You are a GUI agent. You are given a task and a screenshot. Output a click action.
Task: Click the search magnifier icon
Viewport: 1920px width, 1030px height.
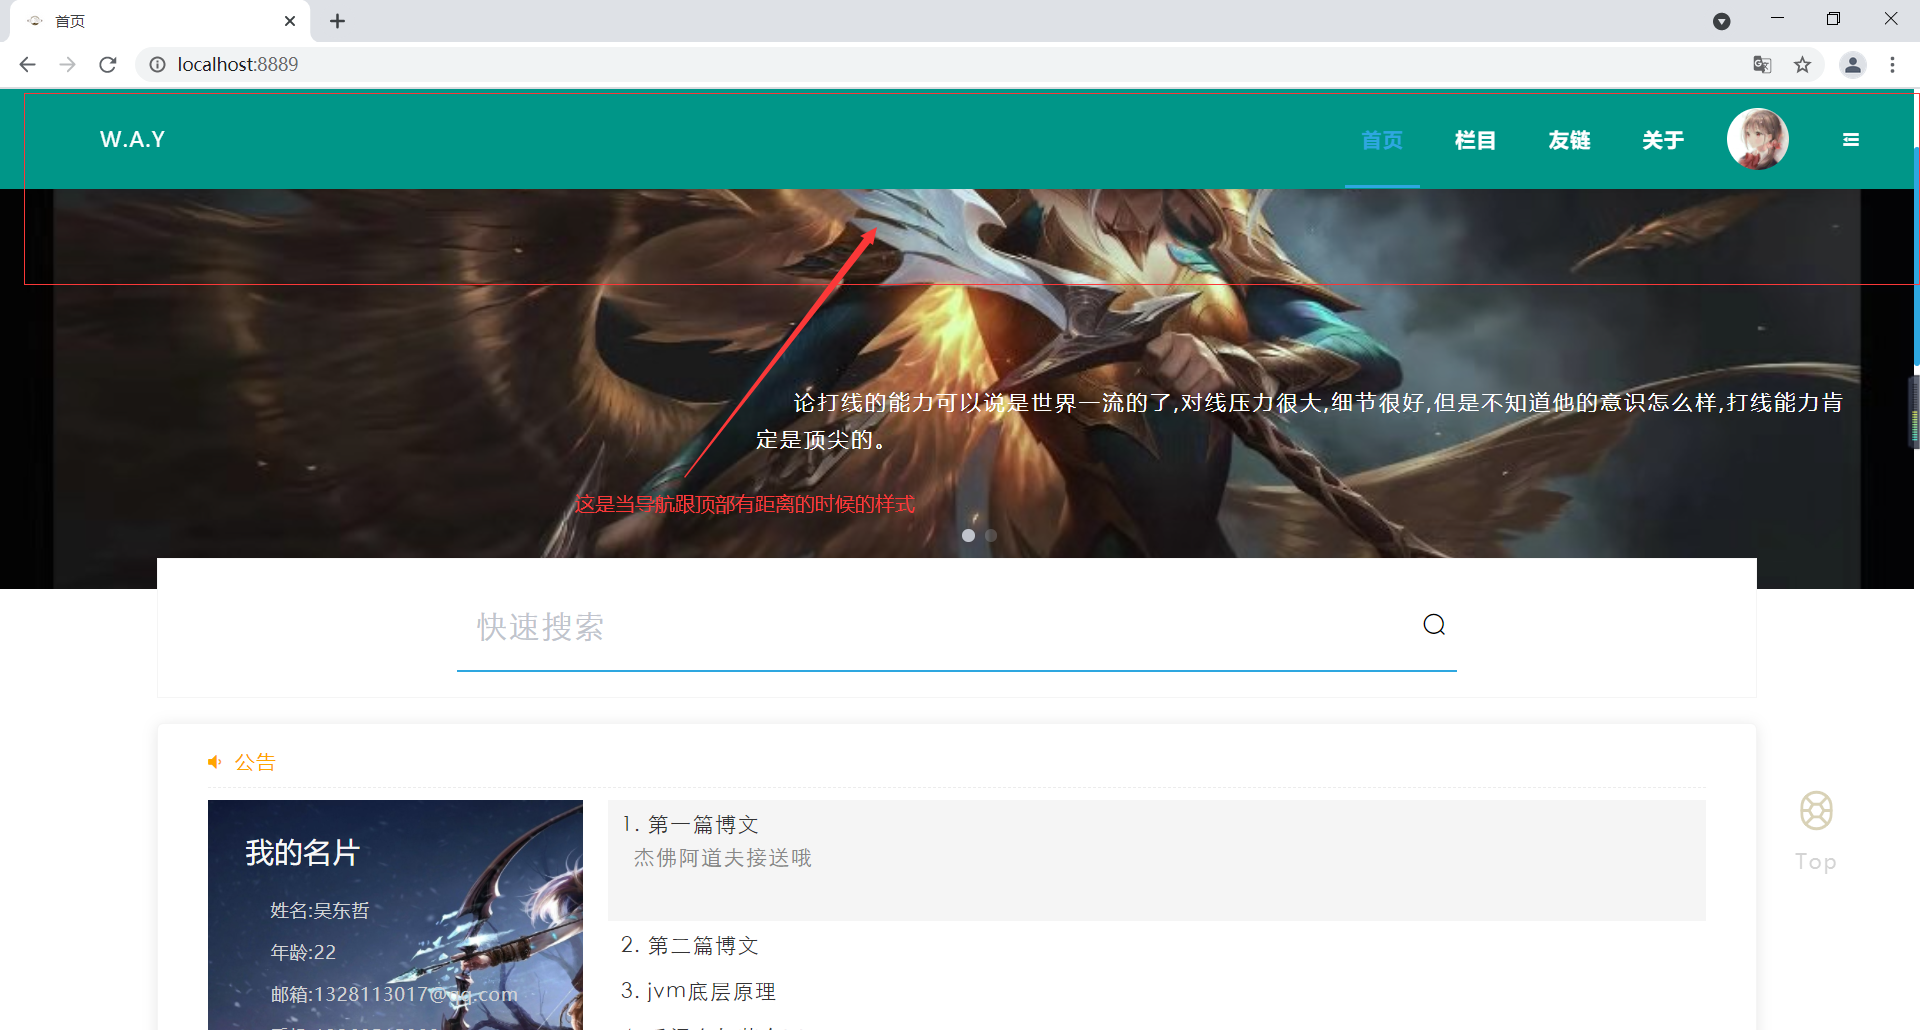tap(1434, 623)
